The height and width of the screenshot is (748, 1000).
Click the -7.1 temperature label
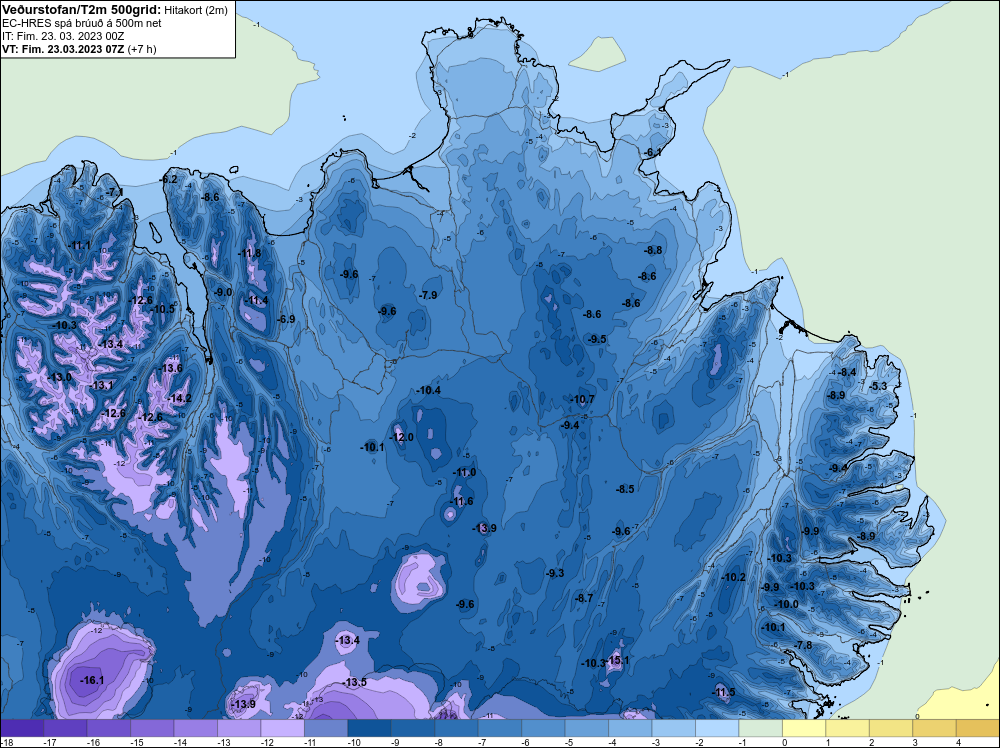click(115, 192)
